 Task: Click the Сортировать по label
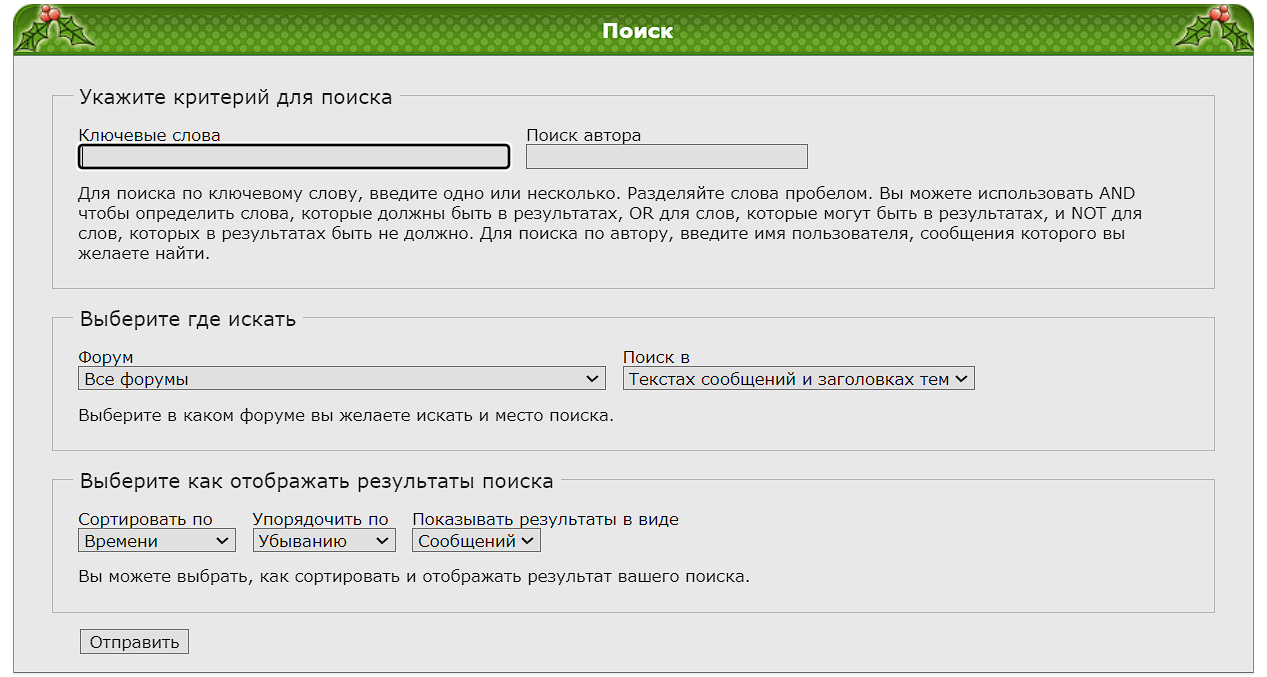(145, 519)
